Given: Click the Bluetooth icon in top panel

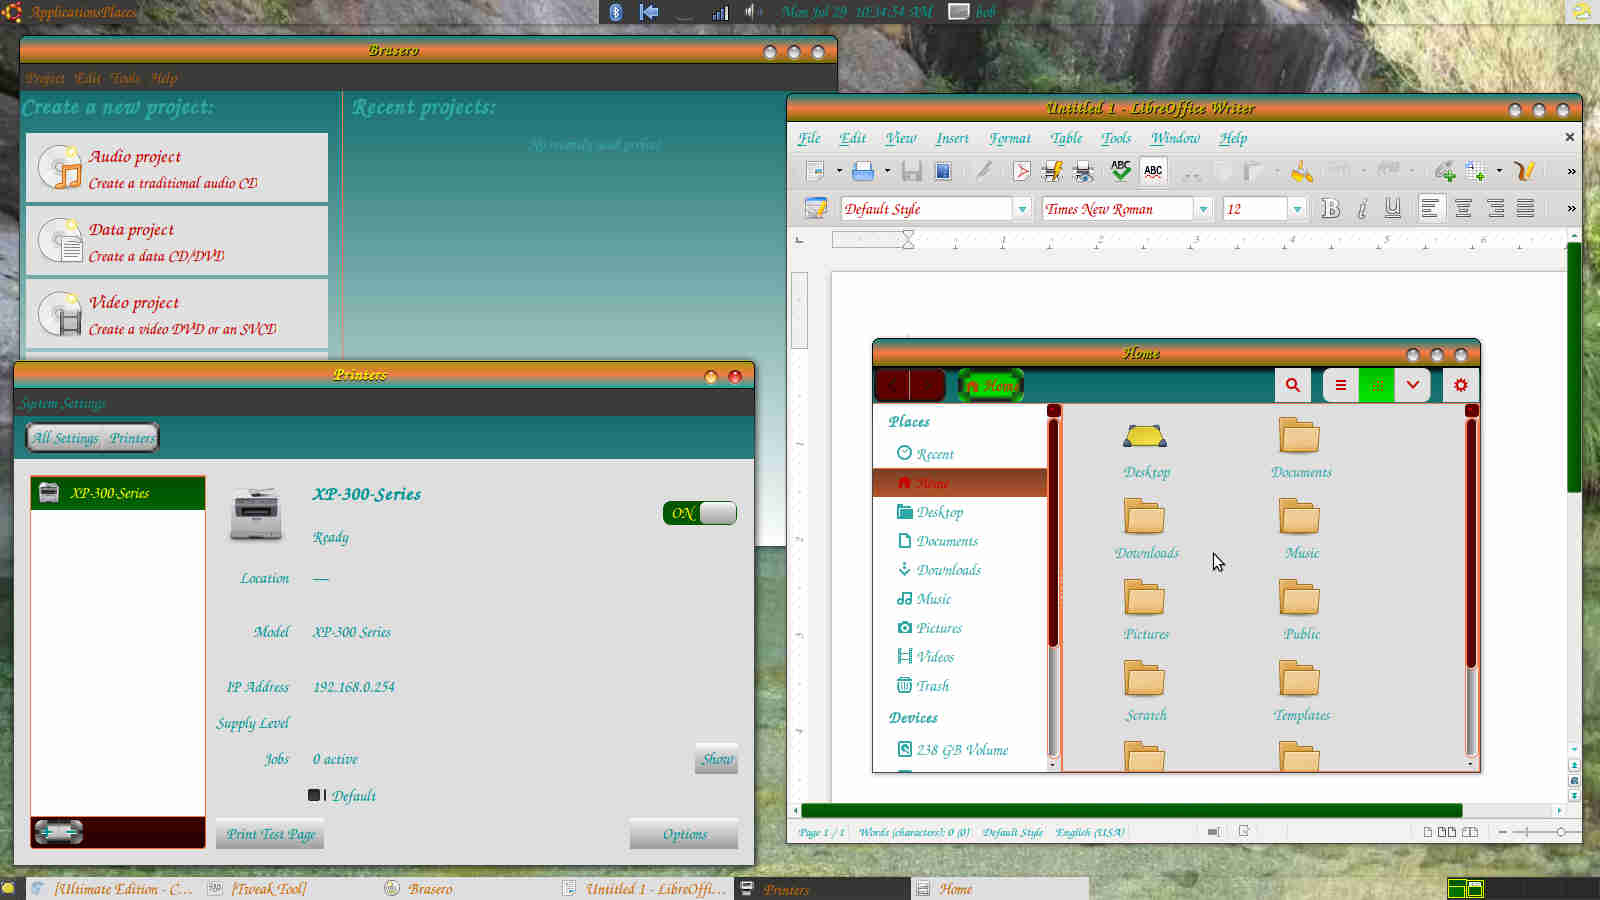Looking at the screenshot, I should [x=616, y=12].
